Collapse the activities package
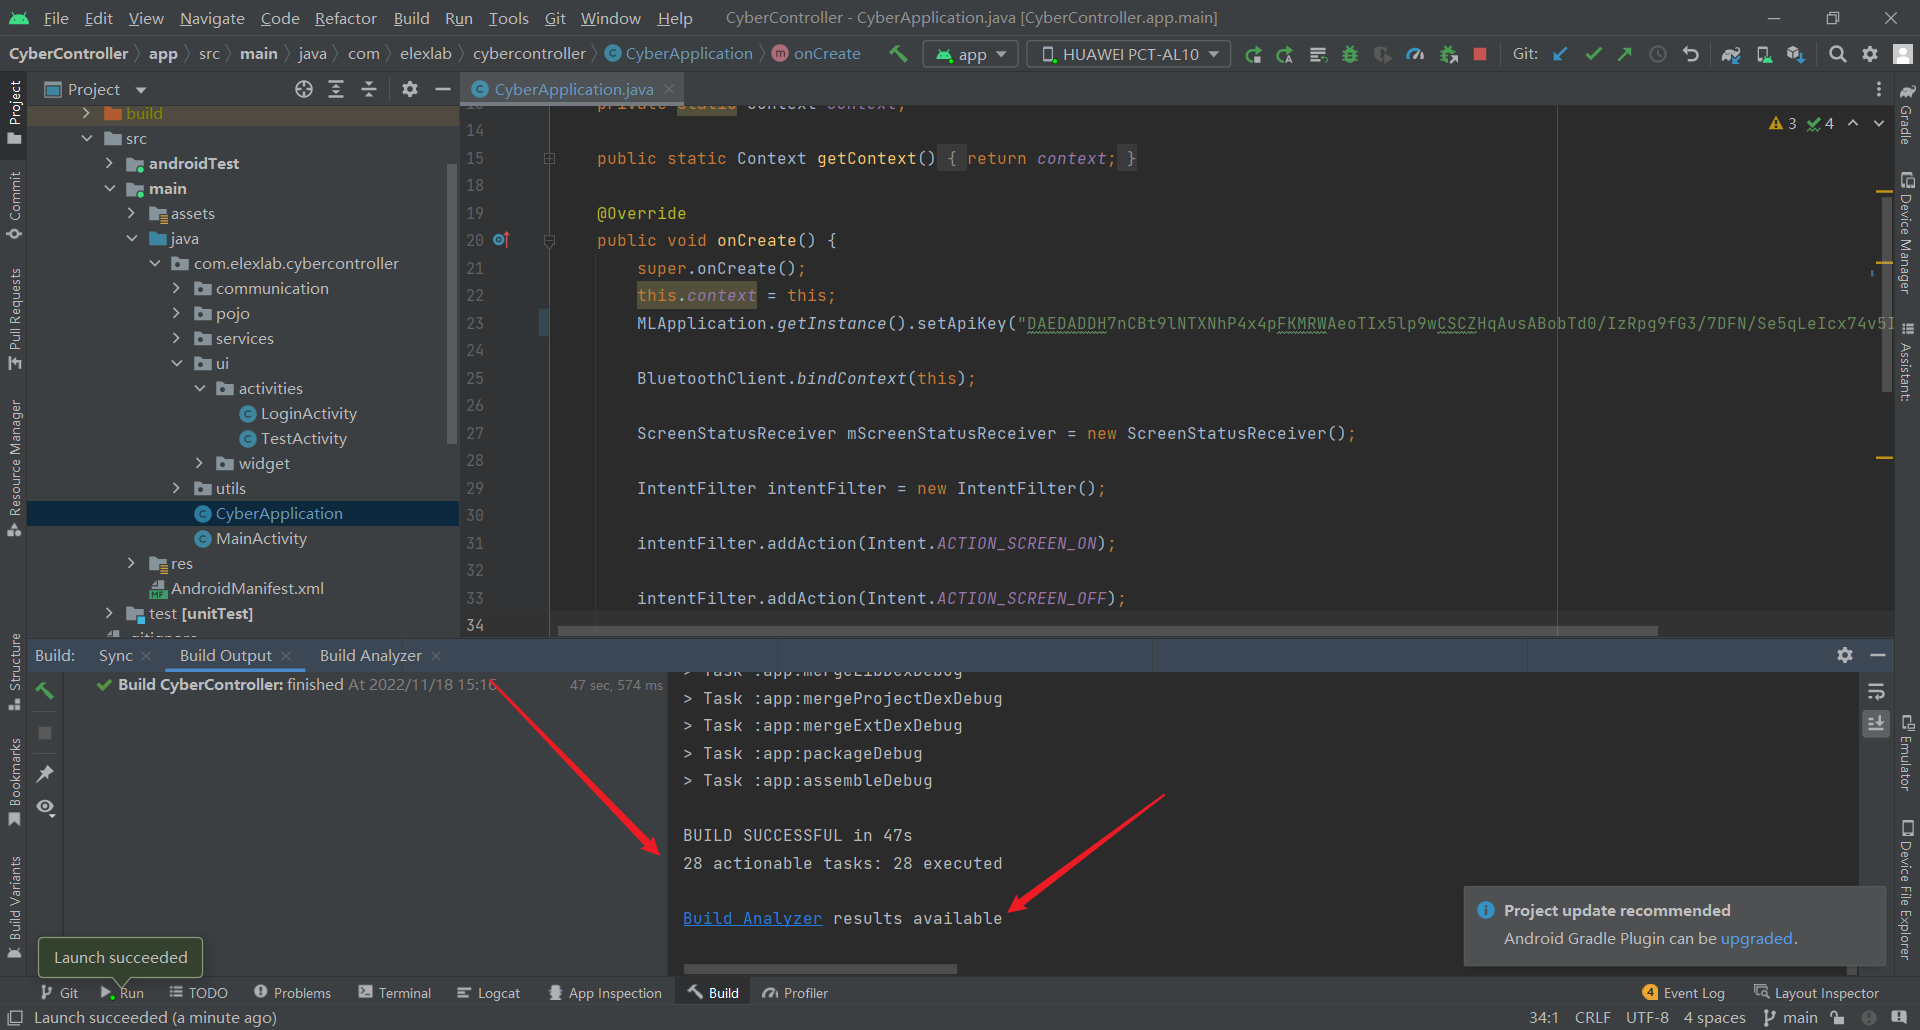Screen dimensions: 1920x1030 click(x=199, y=388)
